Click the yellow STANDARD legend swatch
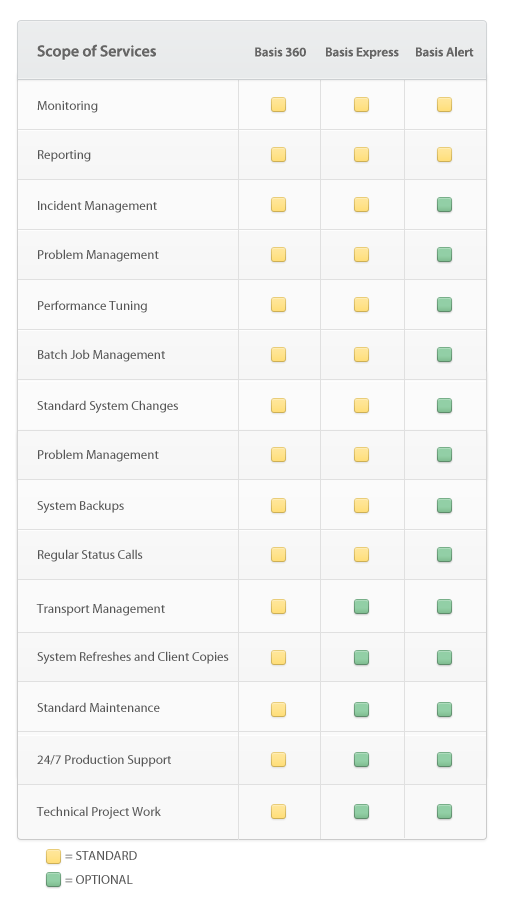Image resolution: width=505 pixels, height=897 pixels. tap(53, 856)
